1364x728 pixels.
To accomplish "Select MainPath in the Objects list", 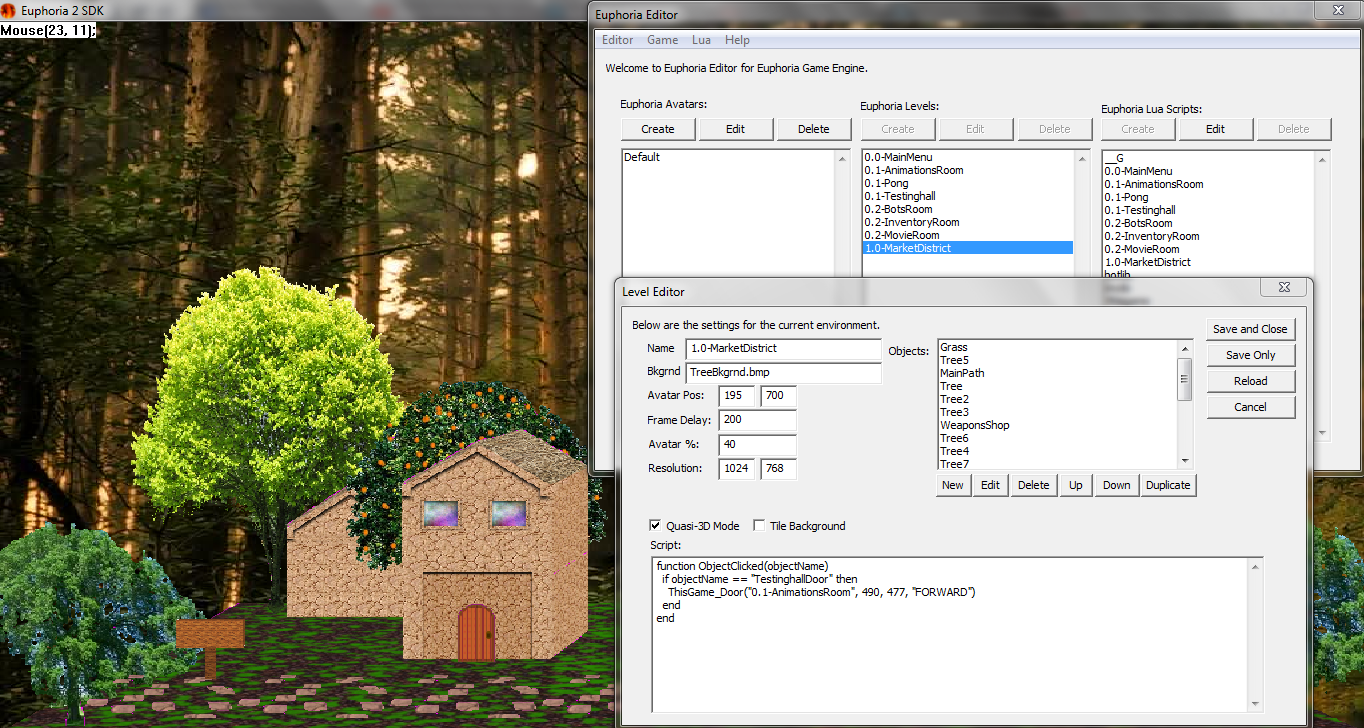I will [1058, 373].
